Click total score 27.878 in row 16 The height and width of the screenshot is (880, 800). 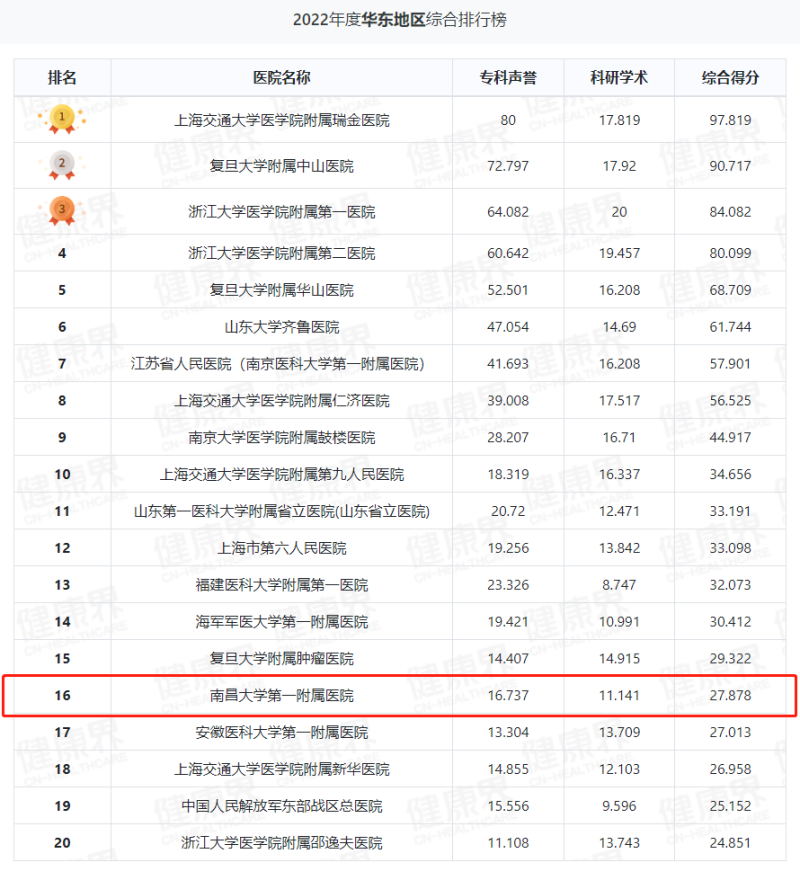click(730, 695)
